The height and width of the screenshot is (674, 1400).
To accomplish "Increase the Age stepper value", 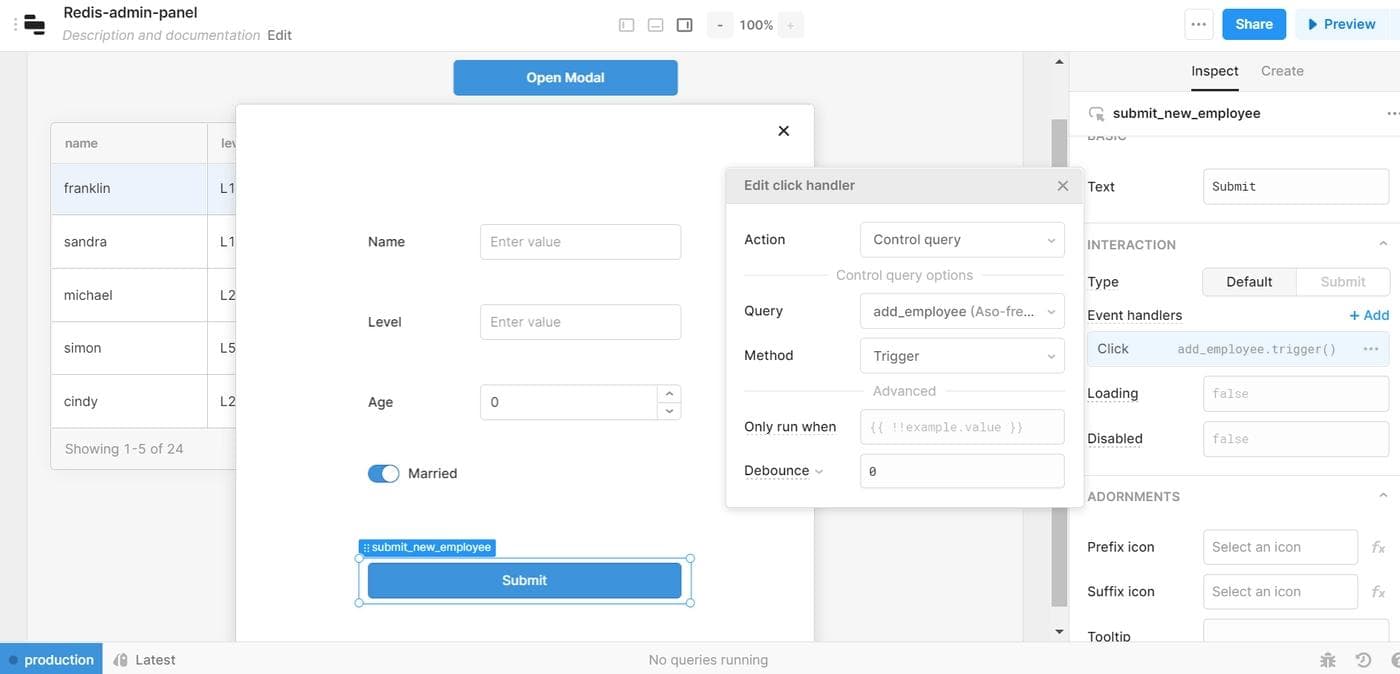I will pyautogui.click(x=670, y=394).
